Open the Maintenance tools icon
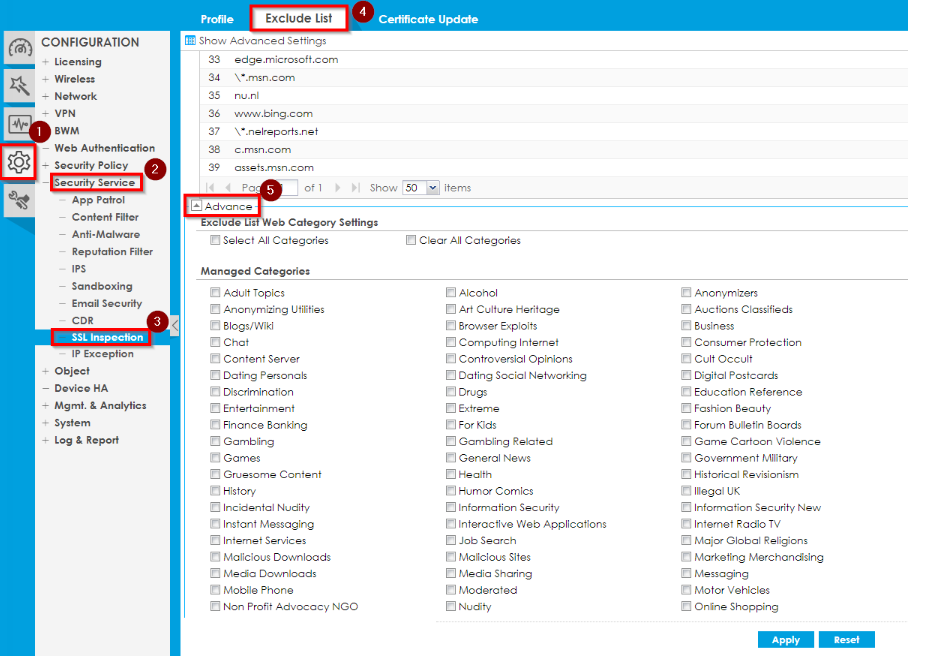Viewport: 926px width, 657px height. (x=19, y=200)
